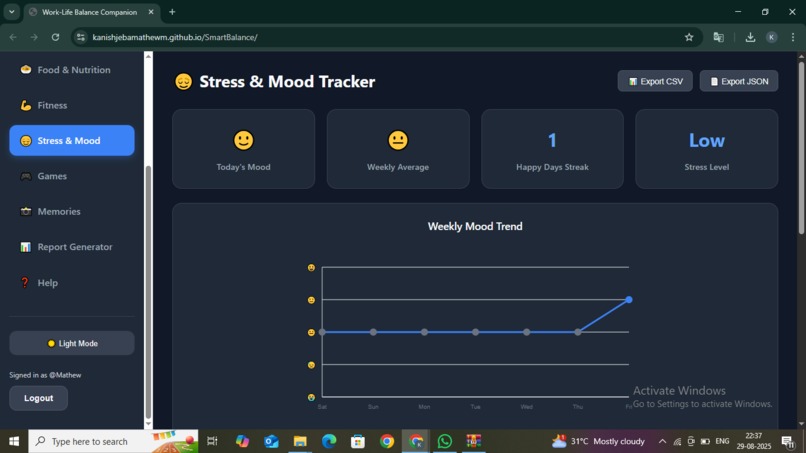The image size is (806, 453).
Task: Open Chrome profile K avatar
Action: (x=772, y=37)
